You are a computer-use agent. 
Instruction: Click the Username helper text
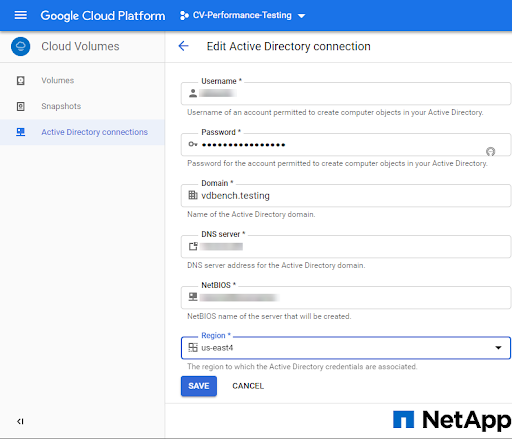pyautogui.click(x=335, y=112)
